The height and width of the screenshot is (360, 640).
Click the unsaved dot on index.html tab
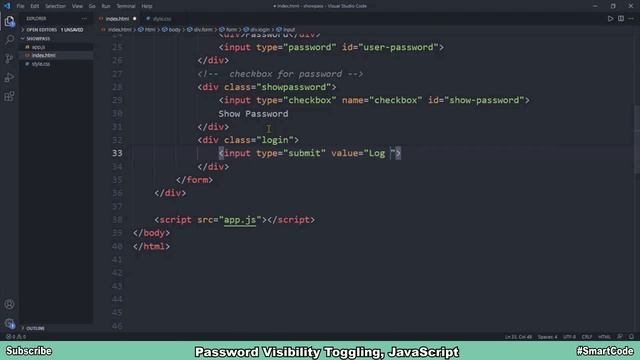click(134, 19)
